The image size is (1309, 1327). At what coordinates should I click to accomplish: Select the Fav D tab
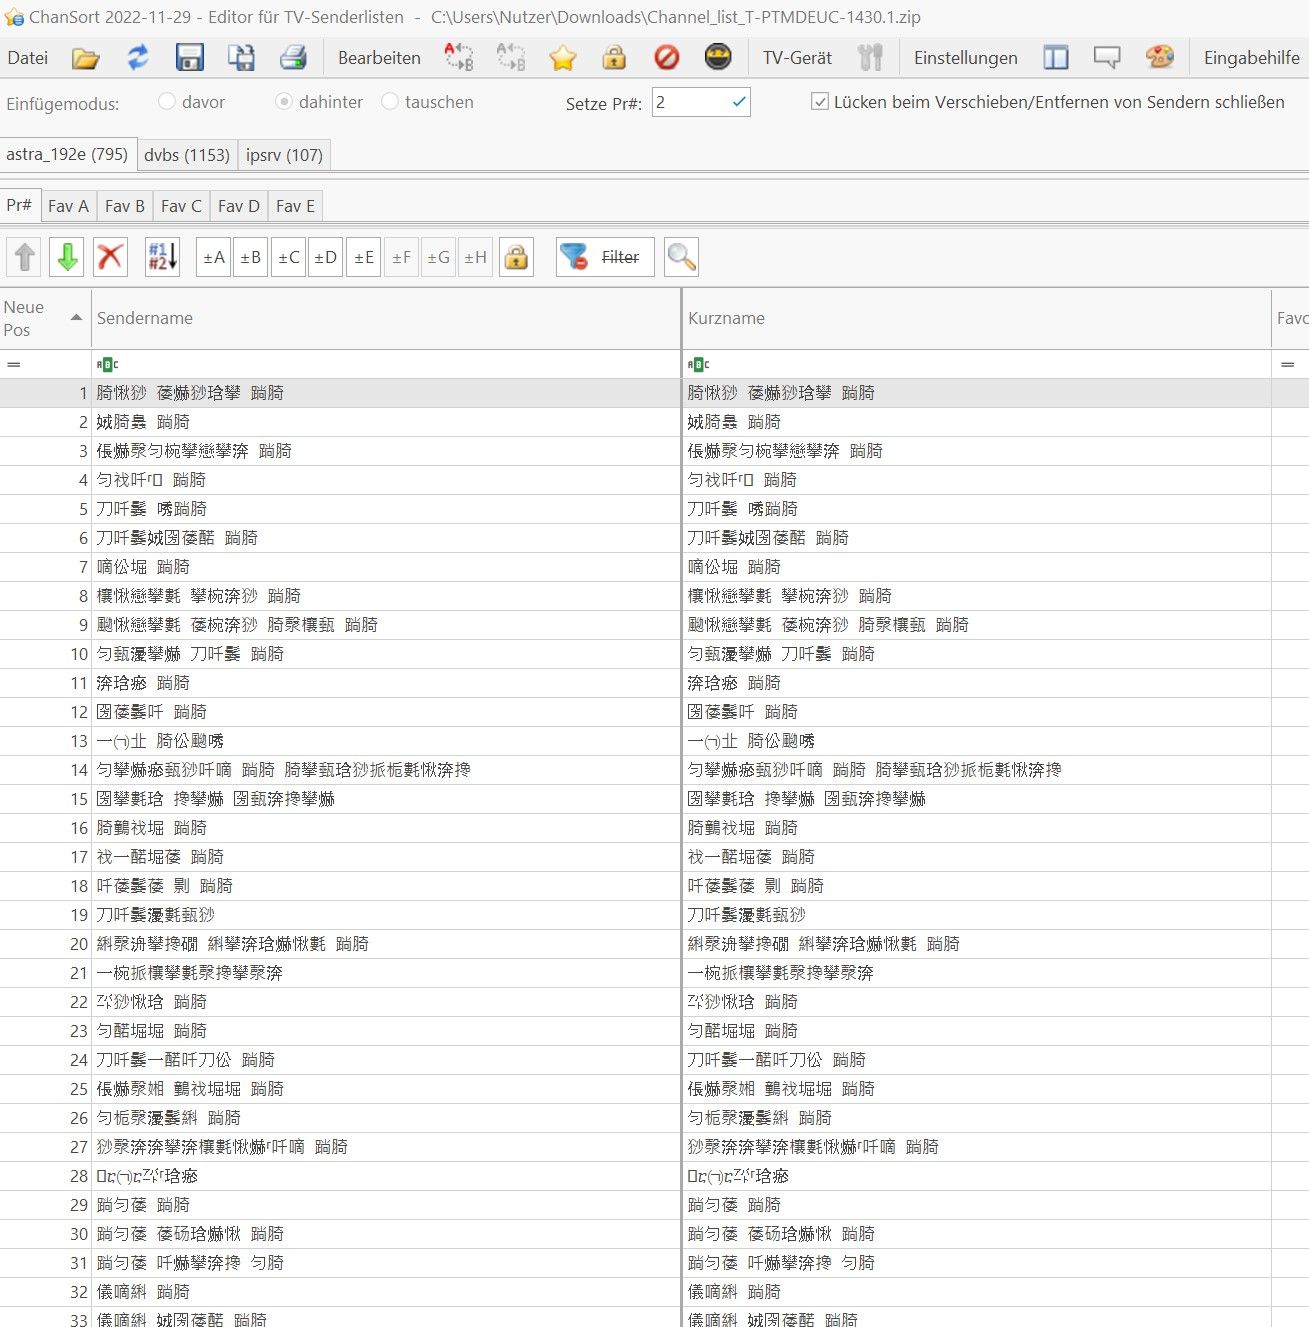(x=238, y=206)
